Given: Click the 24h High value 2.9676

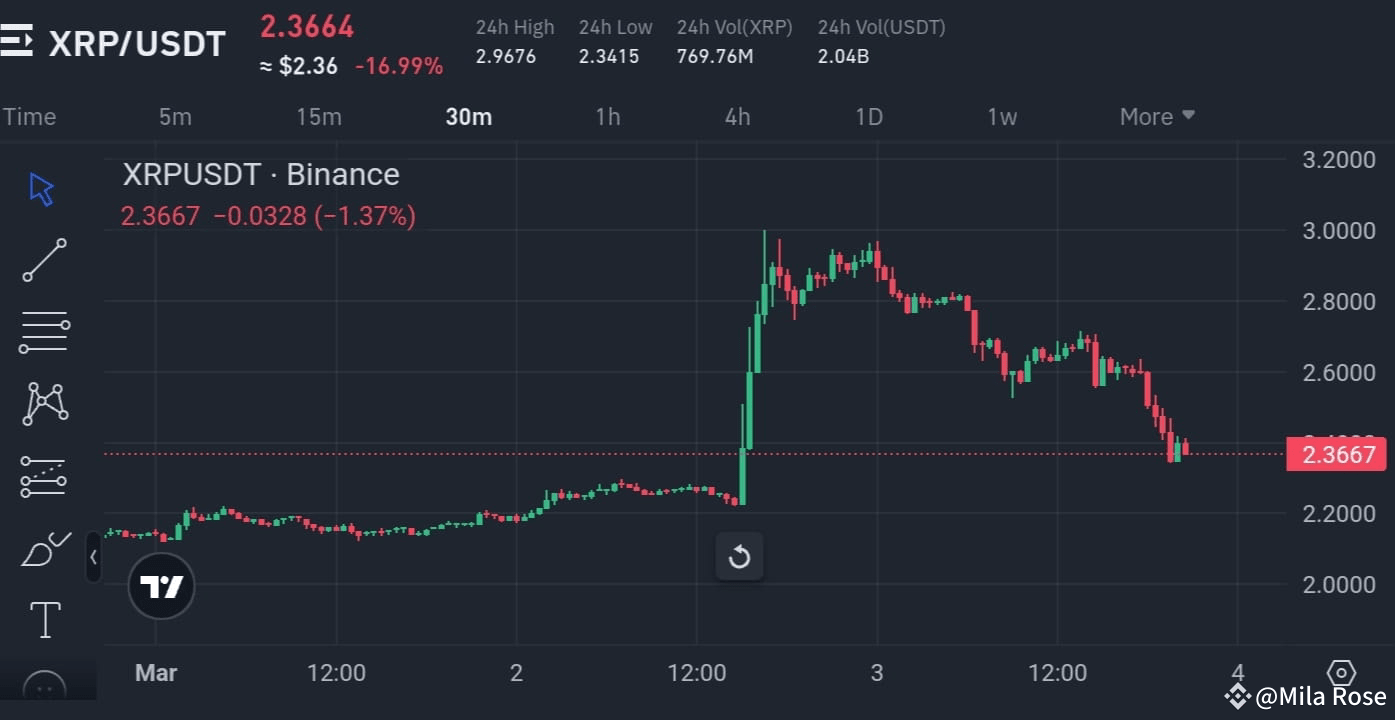Looking at the screenshot, I should [x=504, y=56].
